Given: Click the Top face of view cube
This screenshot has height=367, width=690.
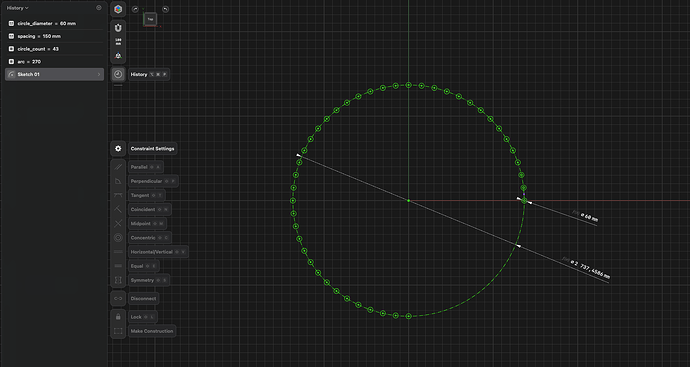Looking at the screenshot, I should point(150,19).
